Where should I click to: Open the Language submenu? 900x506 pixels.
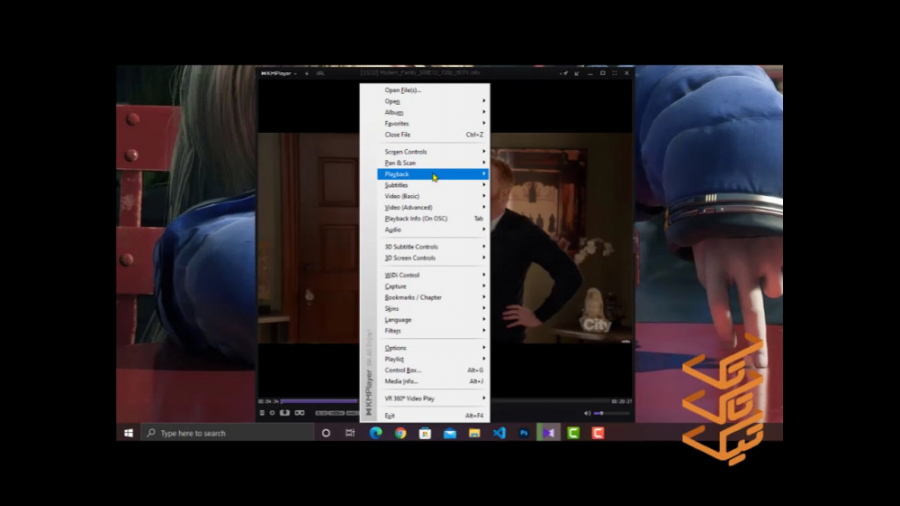(433, 320)
